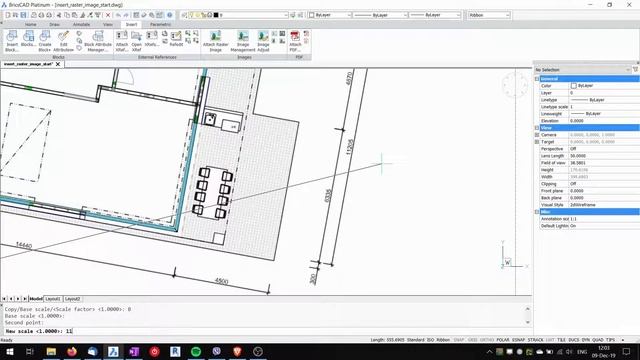Open the ByLayer lineweight dropdown
This screenshot has height=360, width=640.
(435, 15)
